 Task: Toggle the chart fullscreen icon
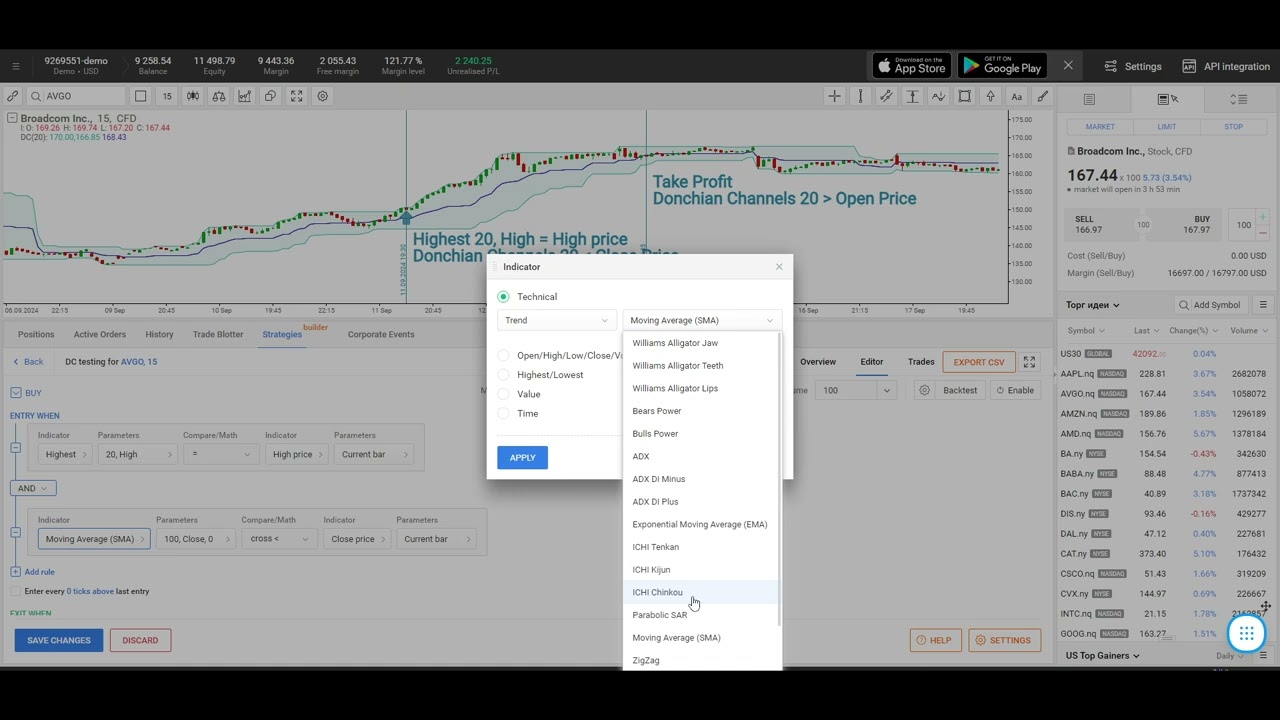click(x=296, y=96)
